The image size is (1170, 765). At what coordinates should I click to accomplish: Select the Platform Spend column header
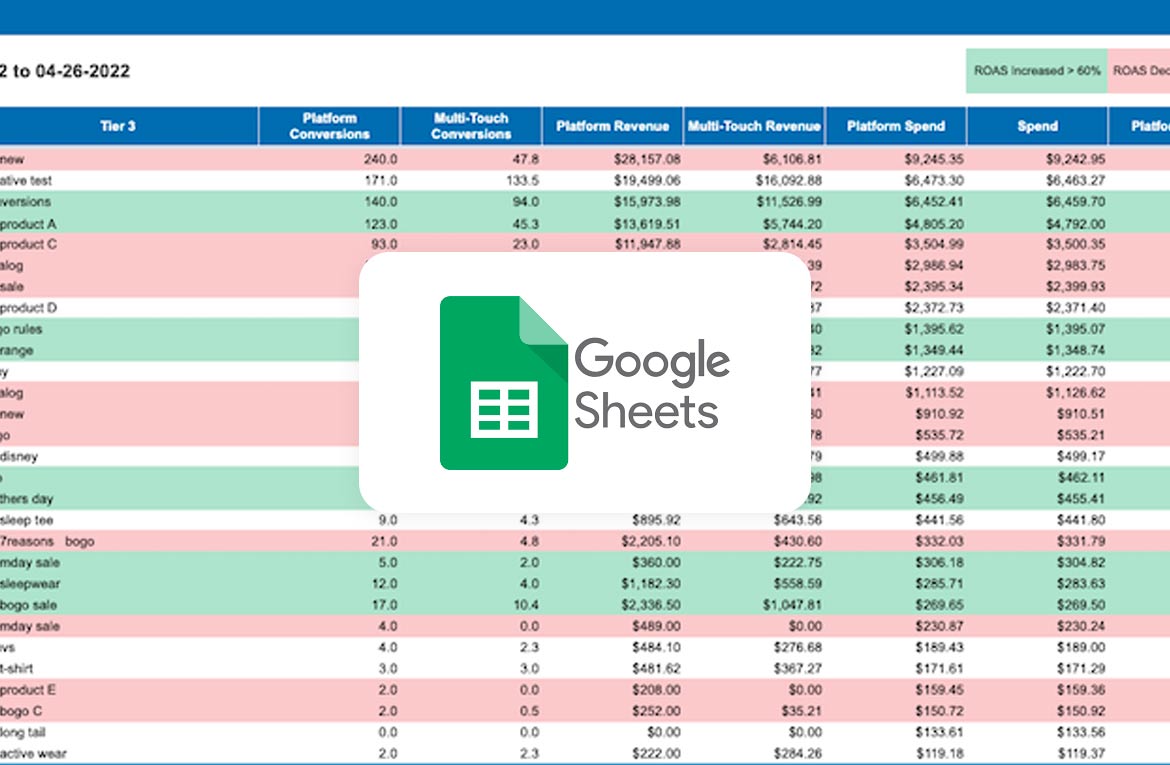[895, 126]
